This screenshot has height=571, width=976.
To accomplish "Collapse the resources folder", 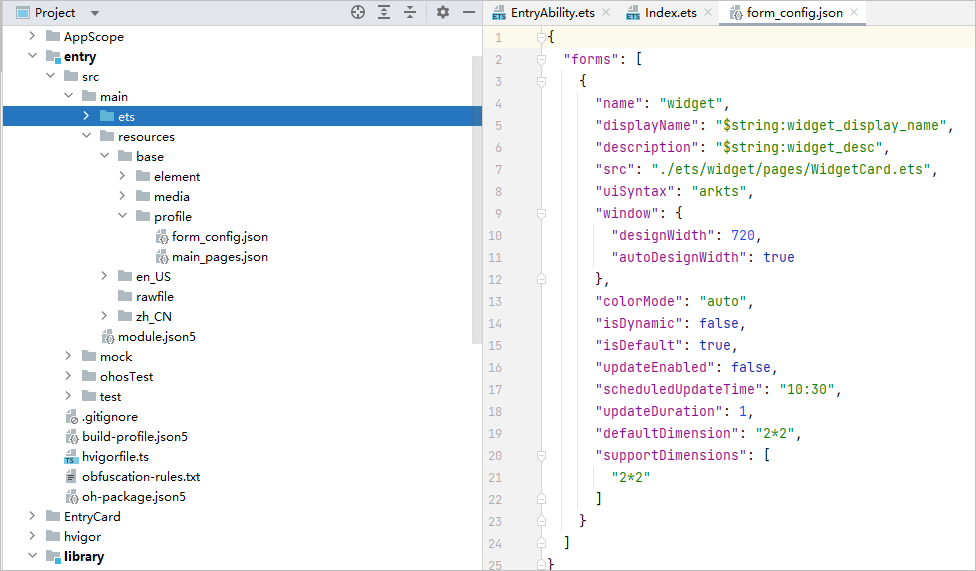I will (x=87, y=136).
